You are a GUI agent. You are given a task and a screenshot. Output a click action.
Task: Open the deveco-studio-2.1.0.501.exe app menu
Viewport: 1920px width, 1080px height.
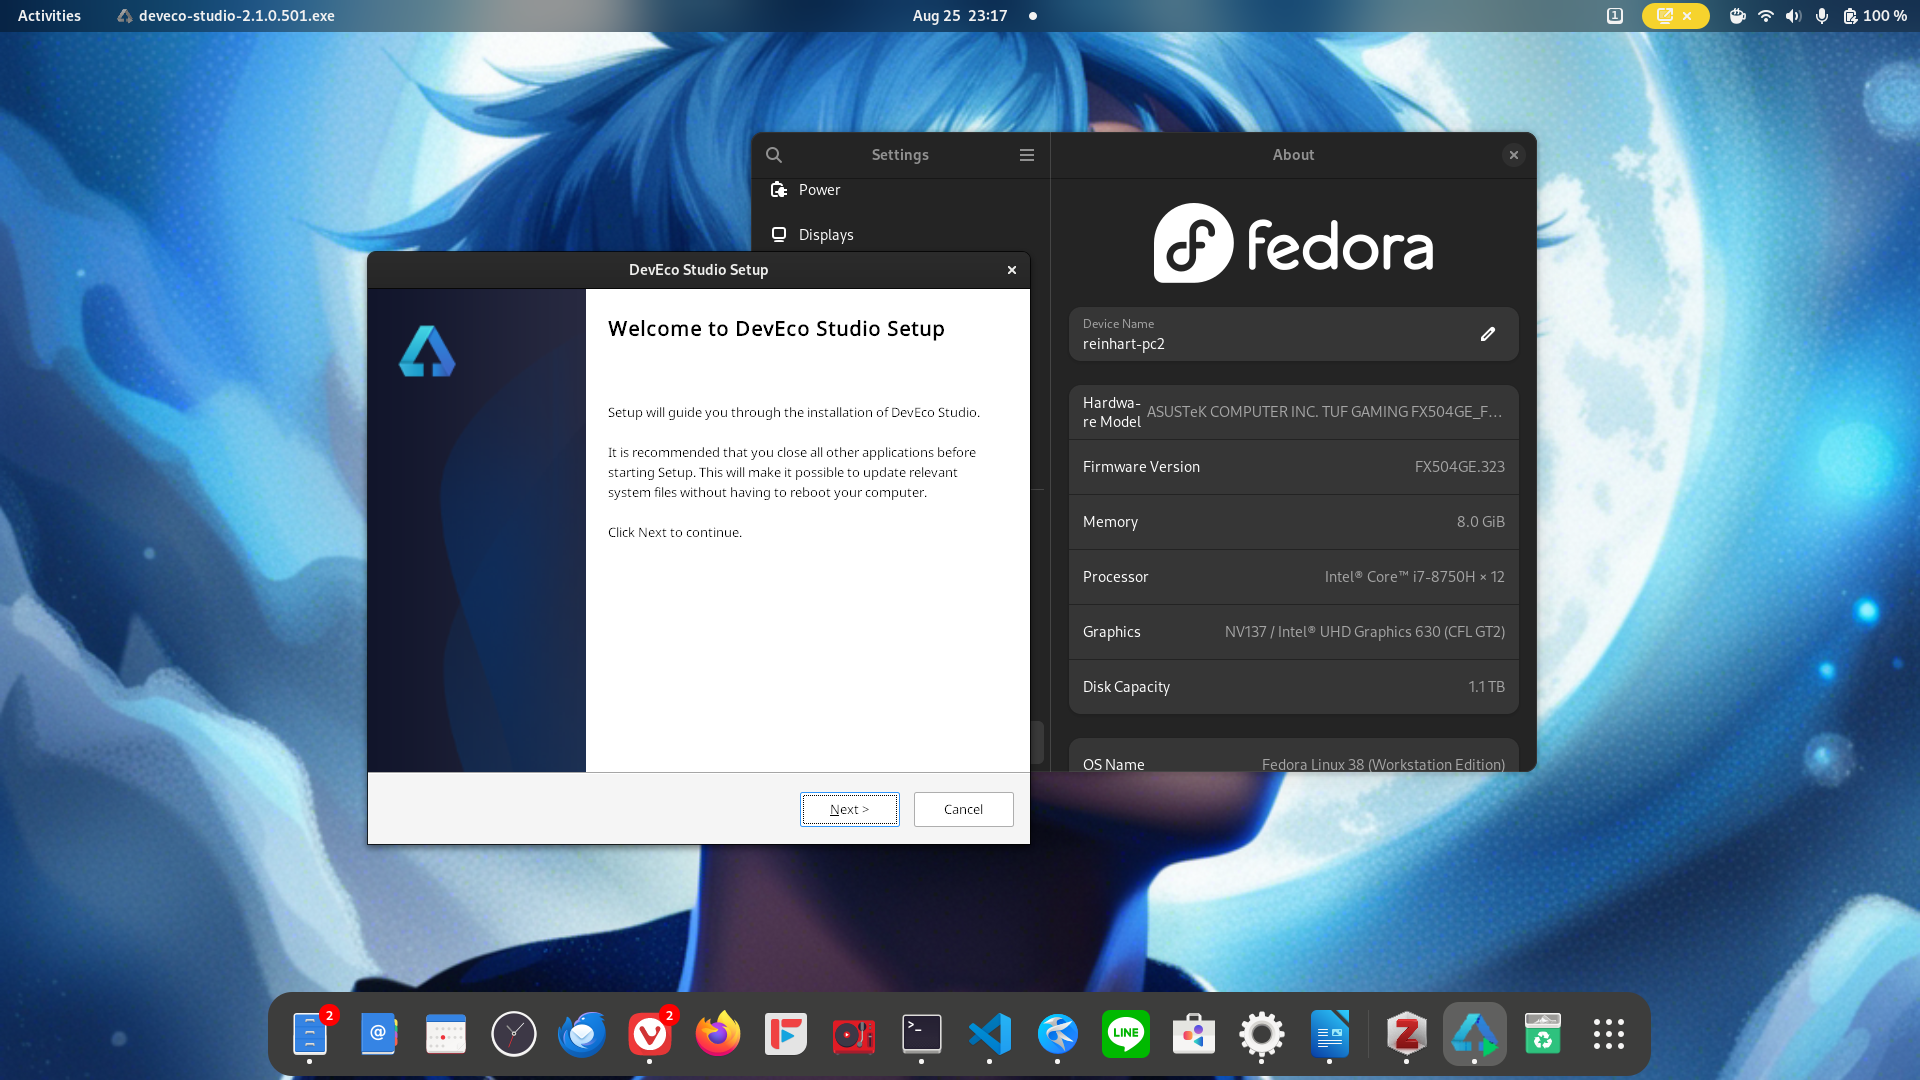click(x=225, y=16)
